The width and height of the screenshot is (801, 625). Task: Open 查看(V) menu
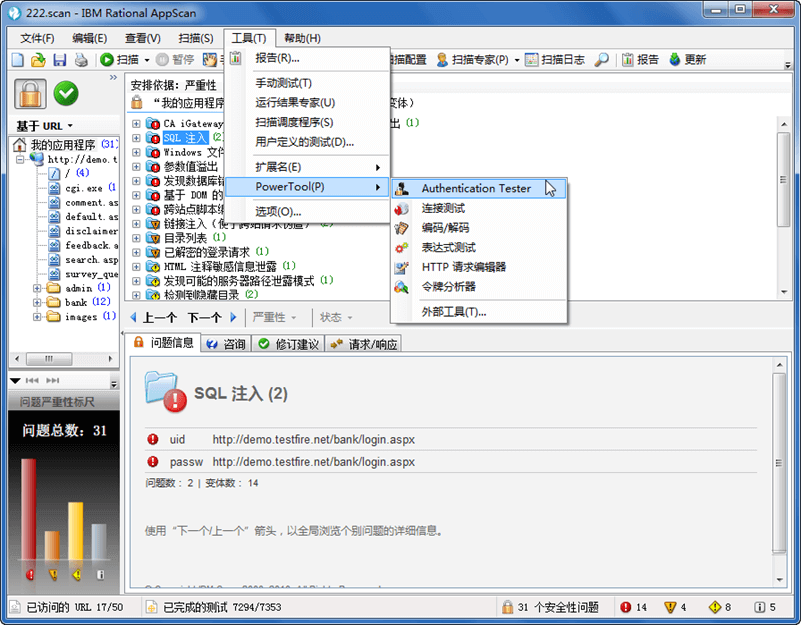tap(143, 38)
